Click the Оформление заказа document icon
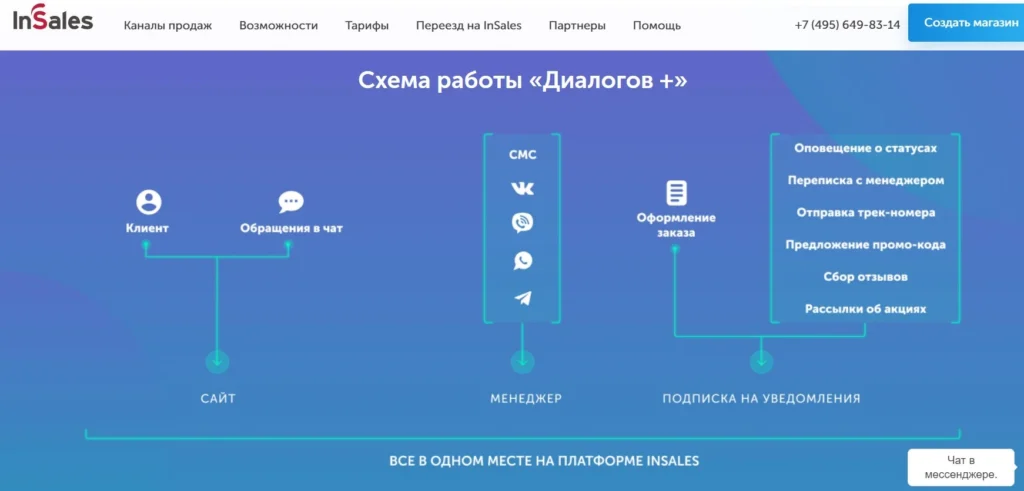1024x491 pixels. (x=677, y=193)
